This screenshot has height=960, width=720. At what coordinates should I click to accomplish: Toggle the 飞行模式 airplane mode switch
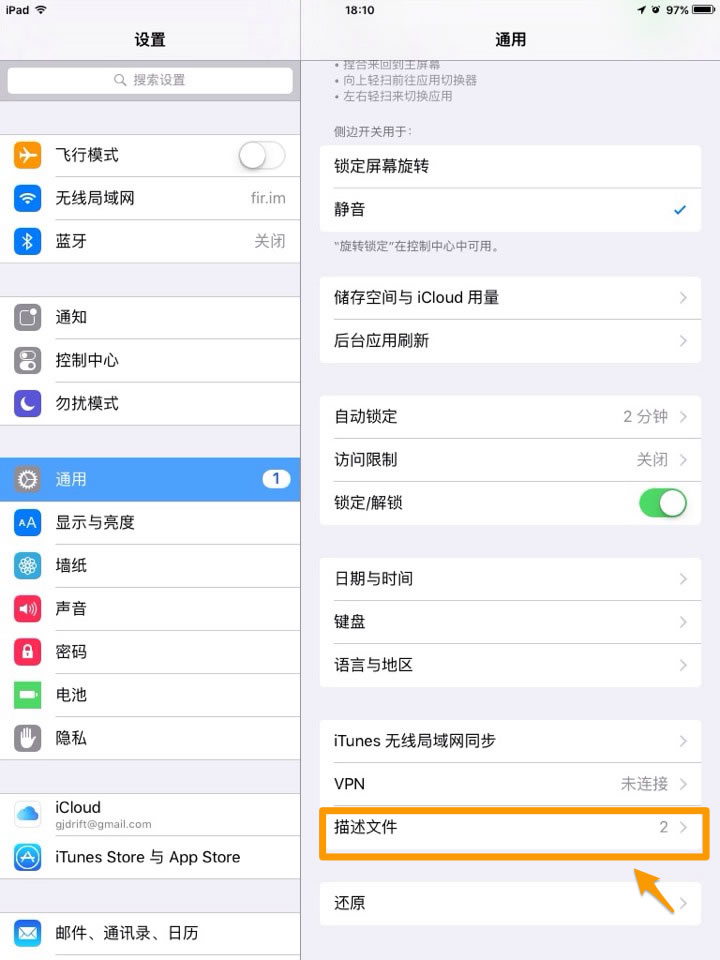tap(261, 155)
